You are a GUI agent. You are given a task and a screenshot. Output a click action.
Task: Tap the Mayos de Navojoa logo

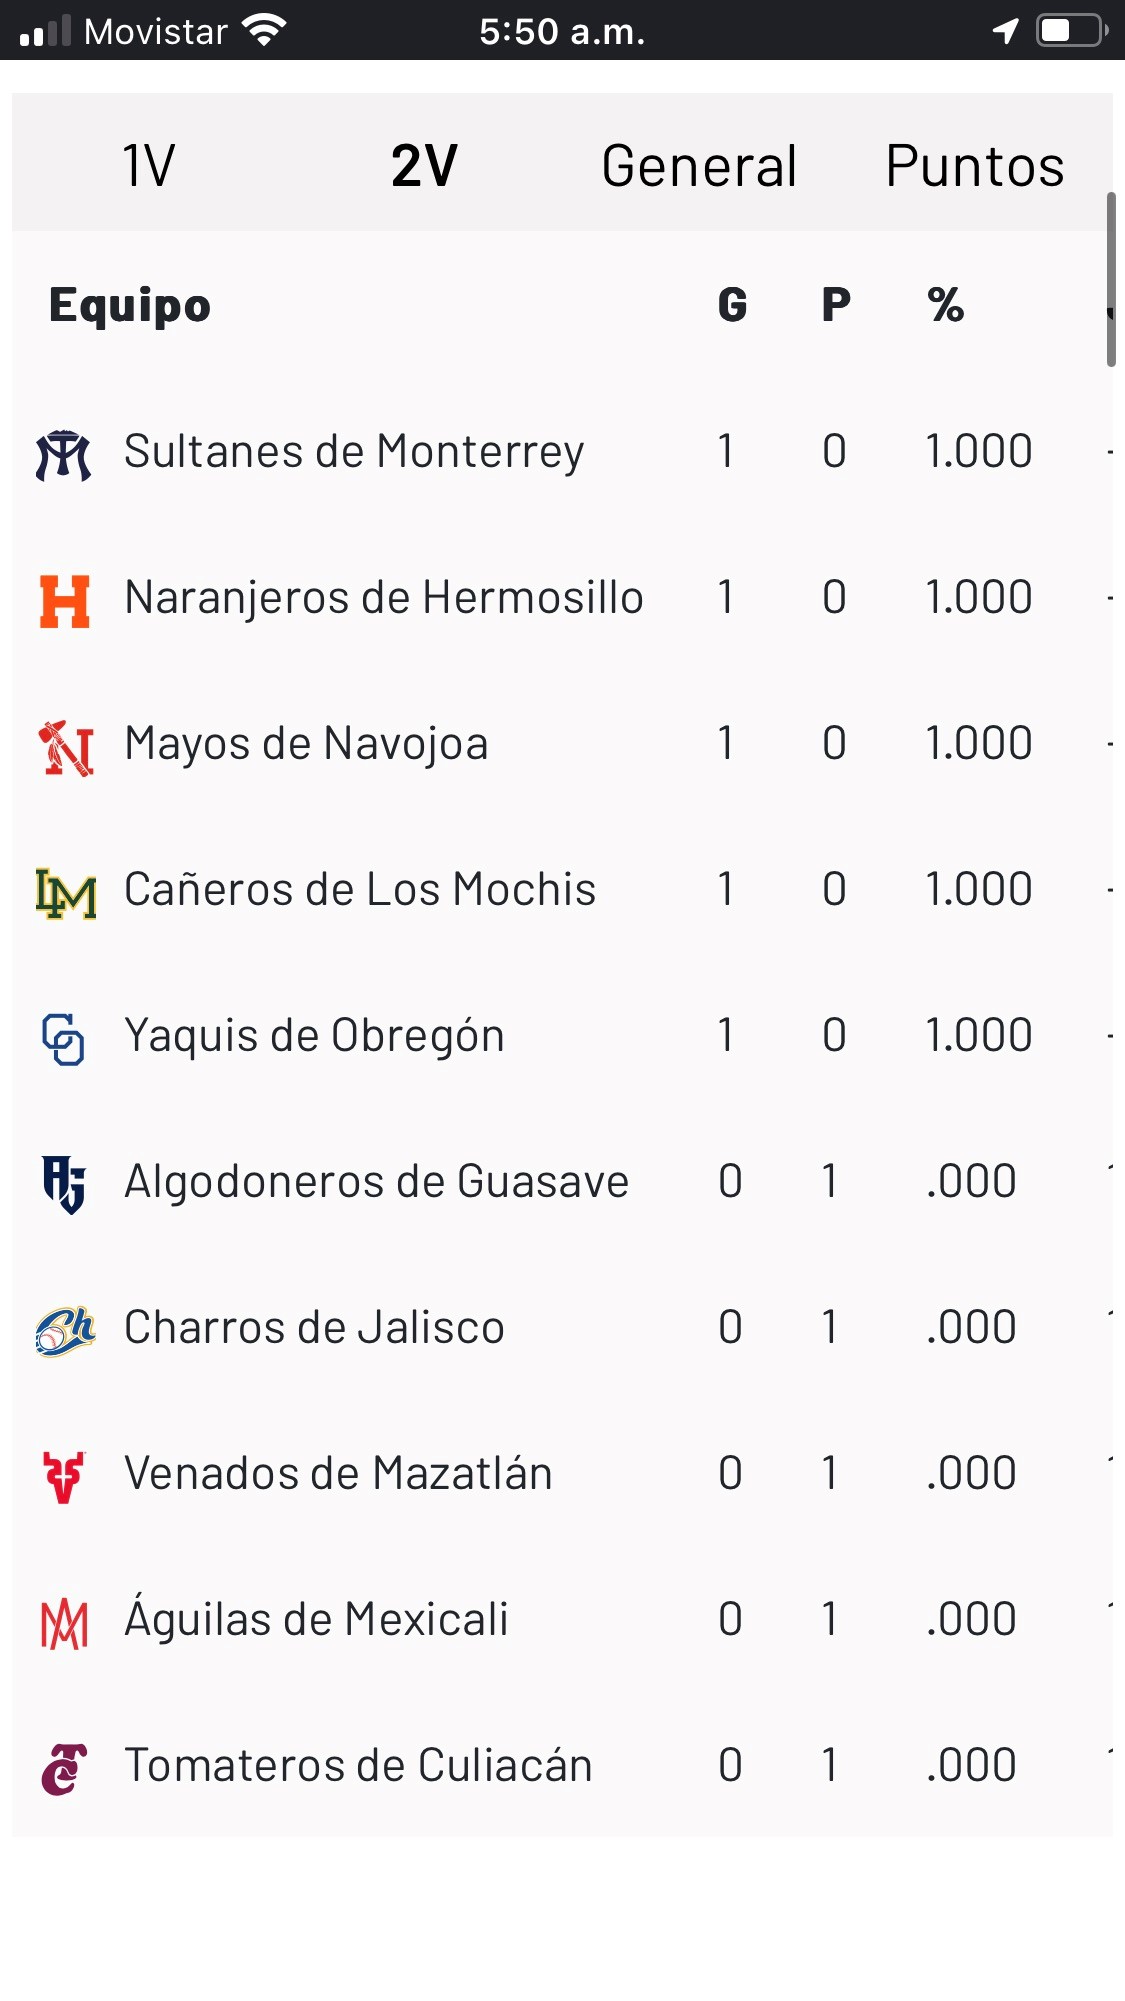66,747
